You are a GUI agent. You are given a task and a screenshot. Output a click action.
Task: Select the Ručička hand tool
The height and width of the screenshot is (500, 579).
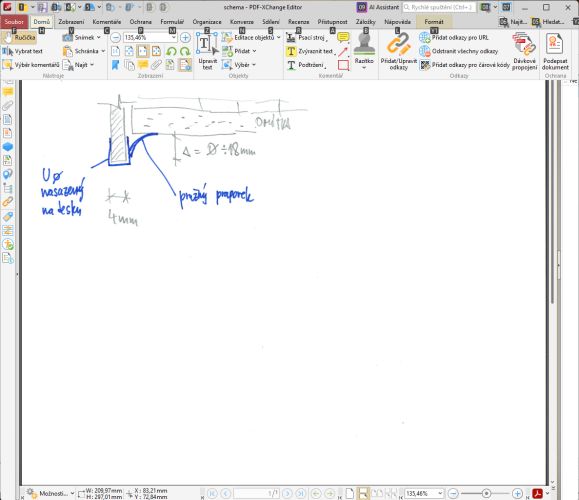coord(19,38)
